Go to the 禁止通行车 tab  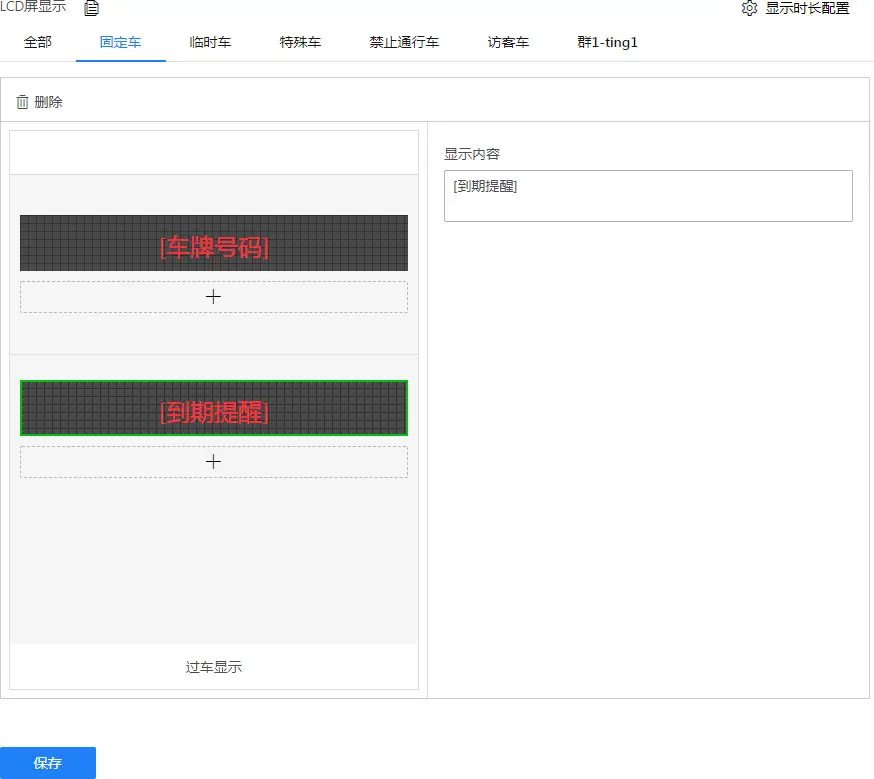point(404,42)
